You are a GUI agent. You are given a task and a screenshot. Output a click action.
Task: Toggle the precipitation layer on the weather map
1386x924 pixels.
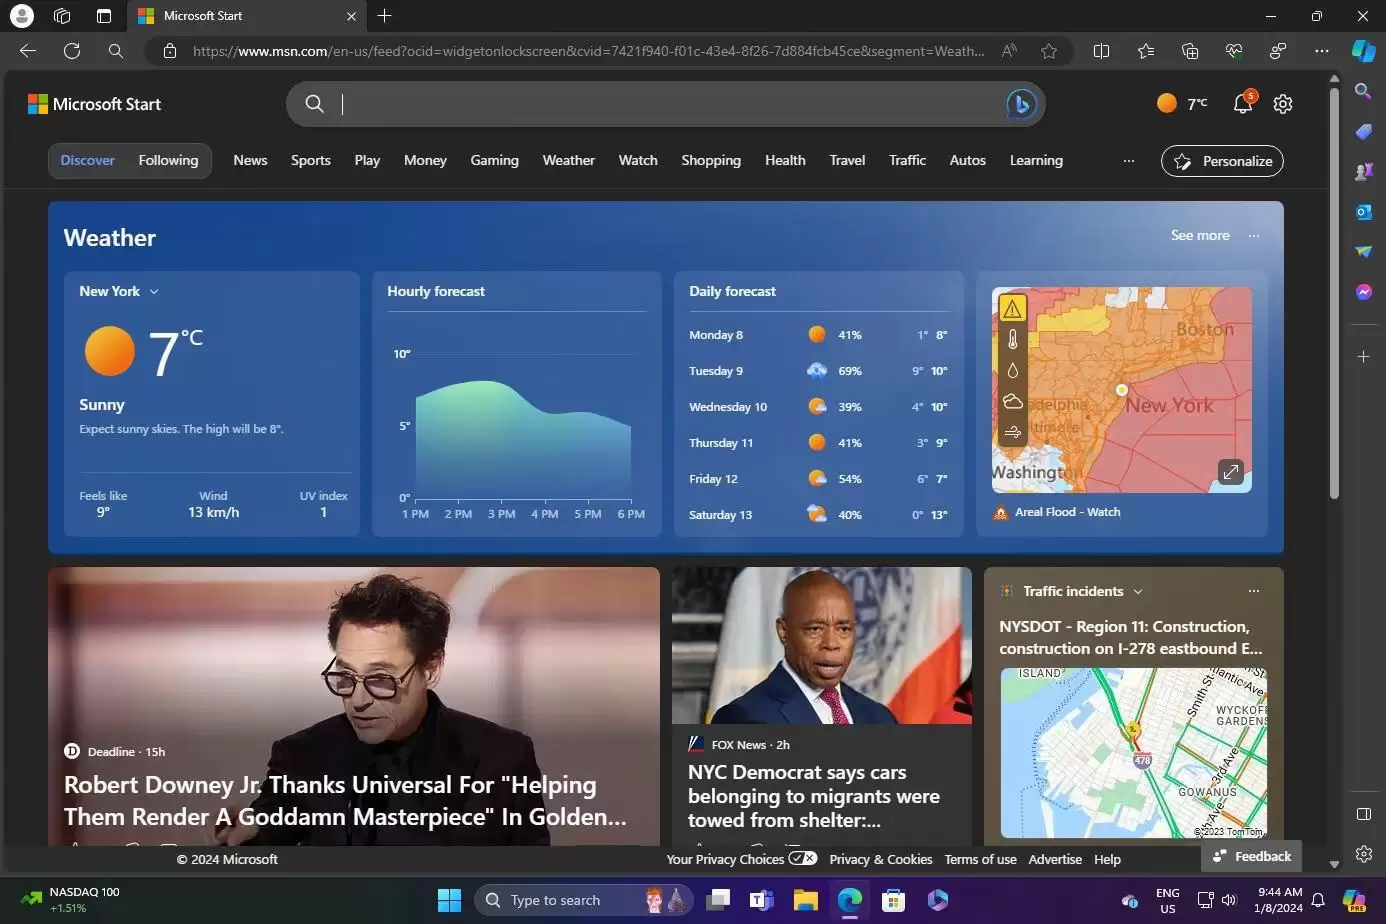(x=1012, y=369)
